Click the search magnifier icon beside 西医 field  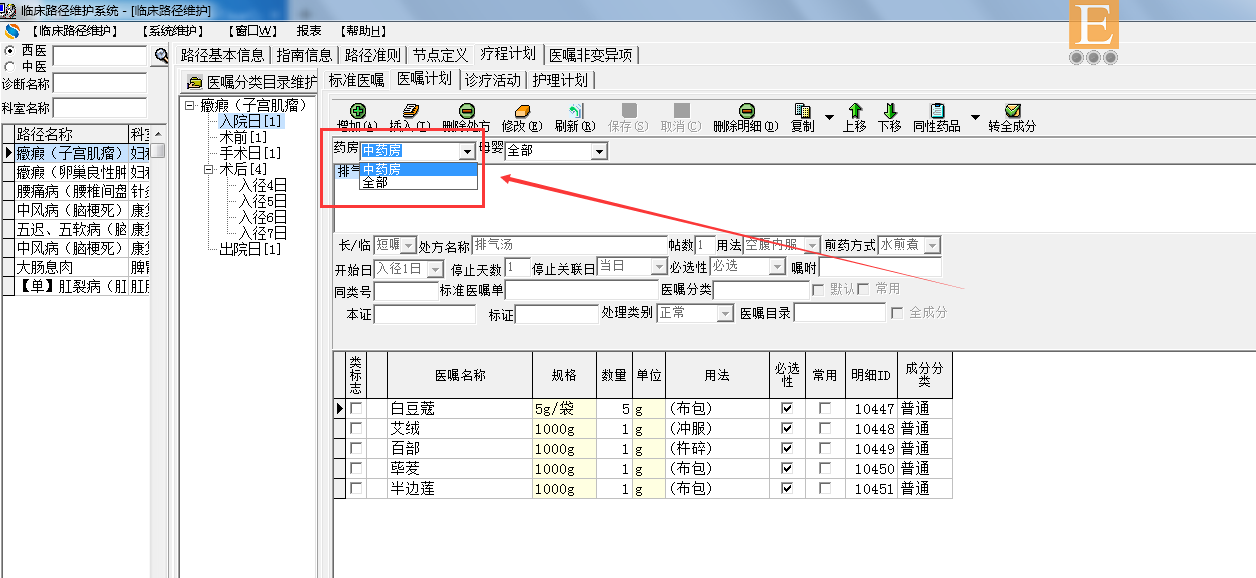[x=161, y=56]
